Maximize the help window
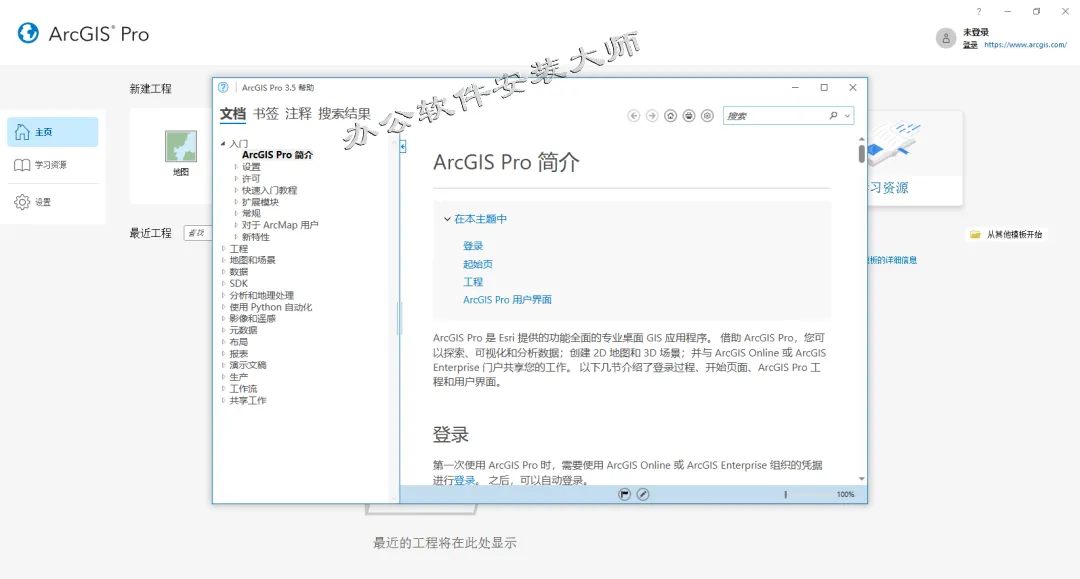The image size is (1080, 579). (x=824, y=87)
